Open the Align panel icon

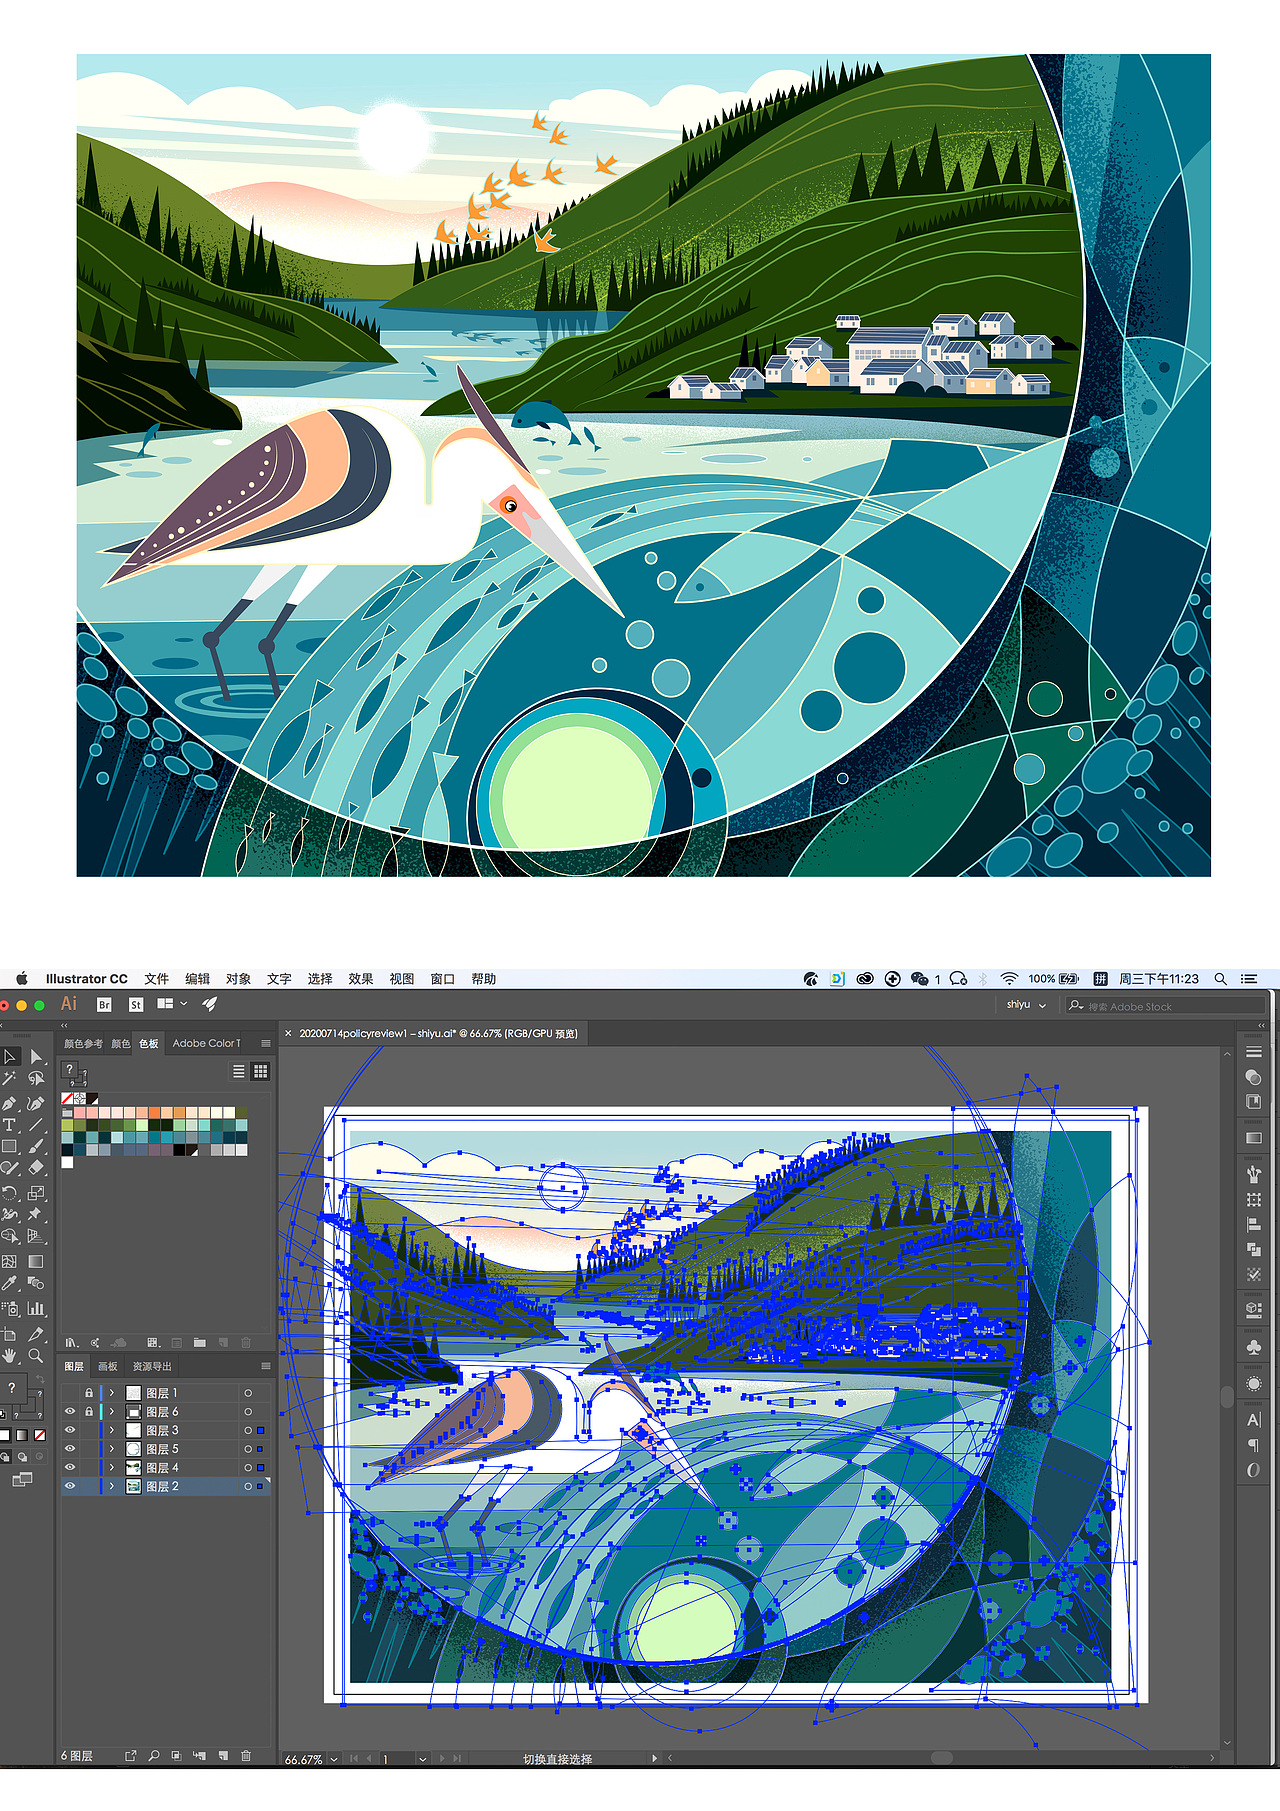coord(1253,1224)
